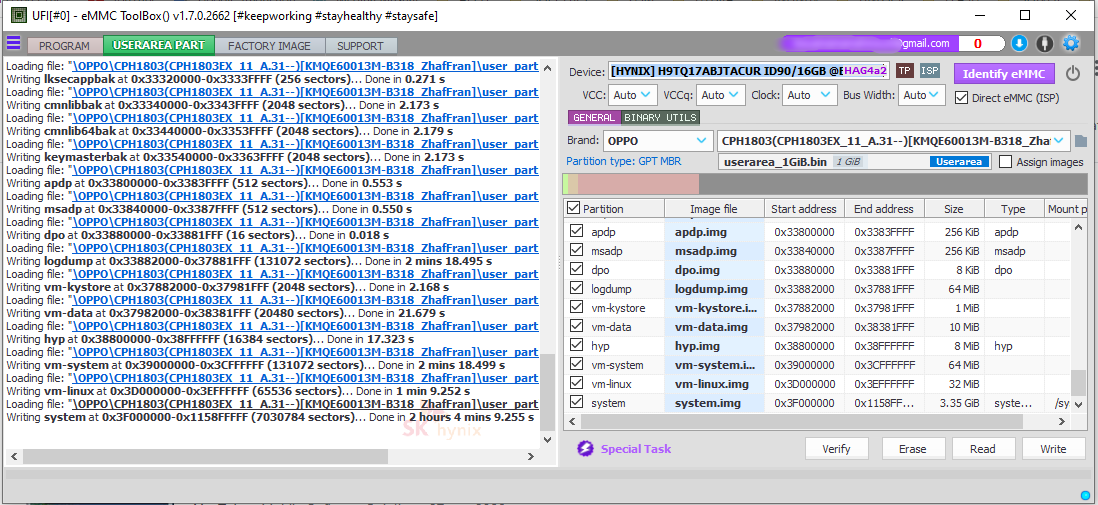Click the gray unallocated area of partition map

pyautogui.click(x=892, y=184)
